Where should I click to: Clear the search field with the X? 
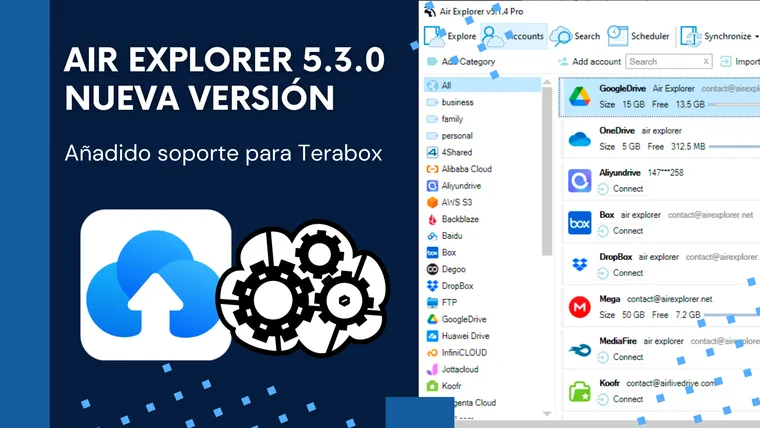tap(706, 62)
